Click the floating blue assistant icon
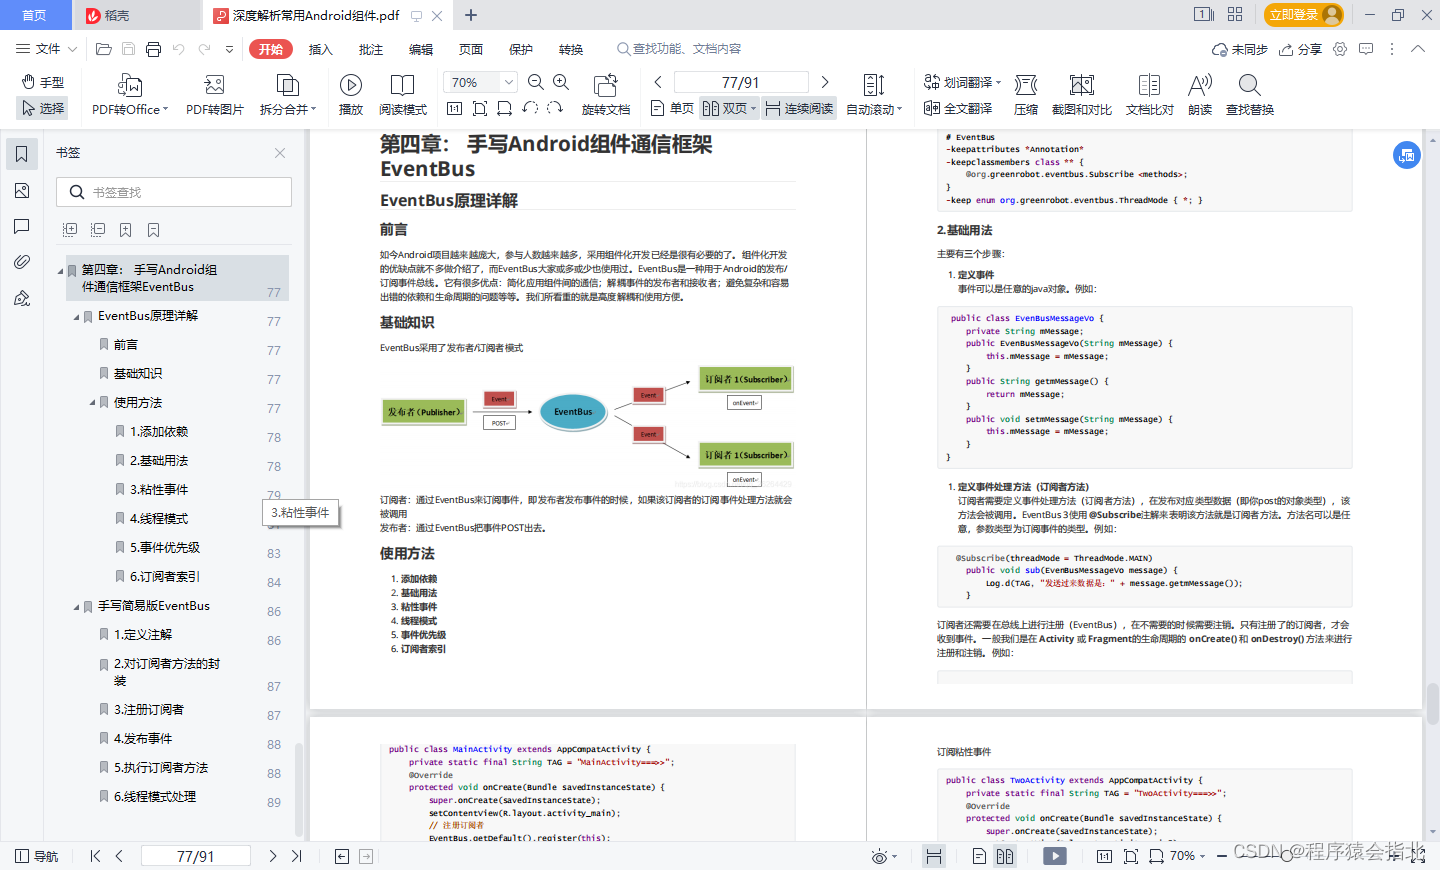The width and height of the screenshot is (1440, 870). point(1407,155)
